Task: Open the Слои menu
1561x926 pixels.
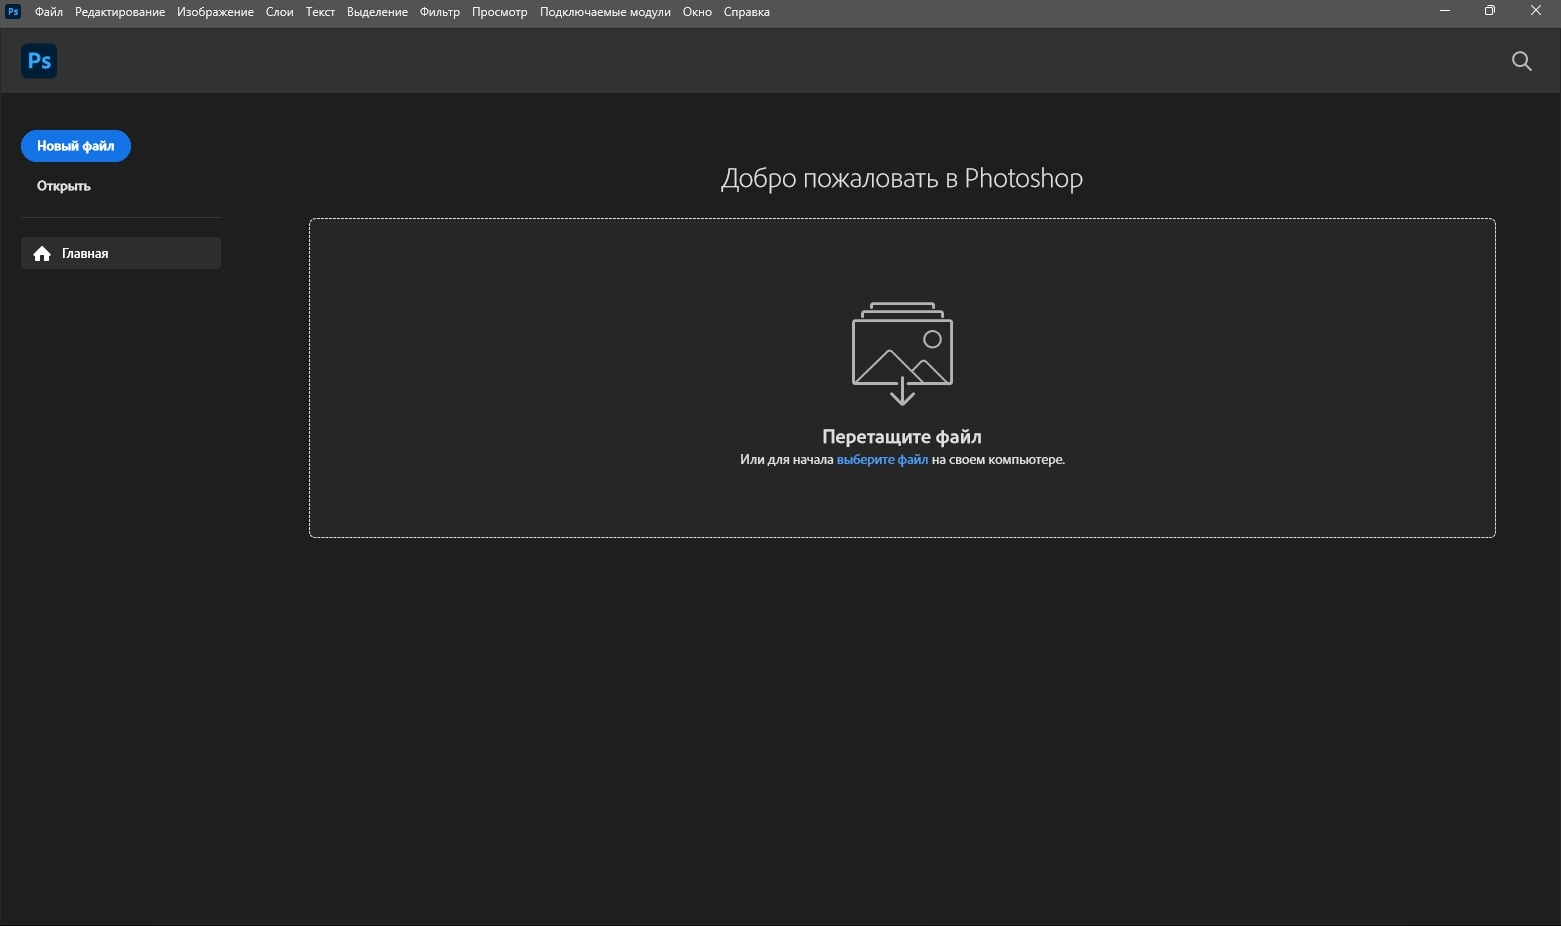Action: tap(280, 12)
